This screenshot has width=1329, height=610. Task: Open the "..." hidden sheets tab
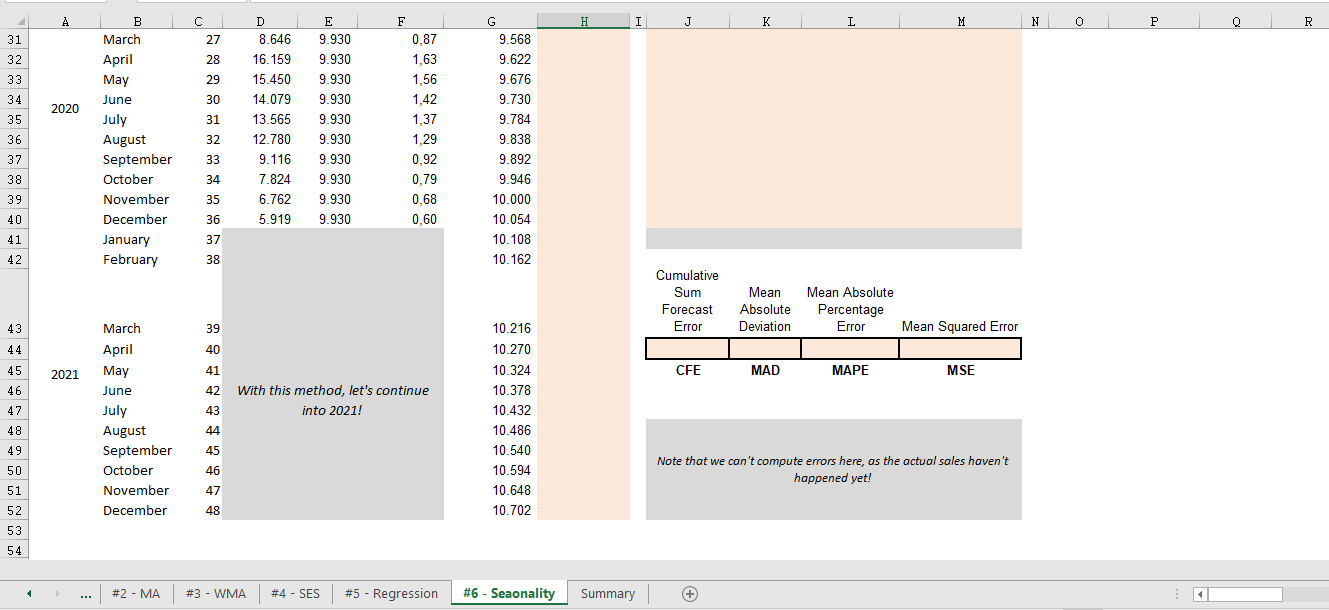click(86, 593)
